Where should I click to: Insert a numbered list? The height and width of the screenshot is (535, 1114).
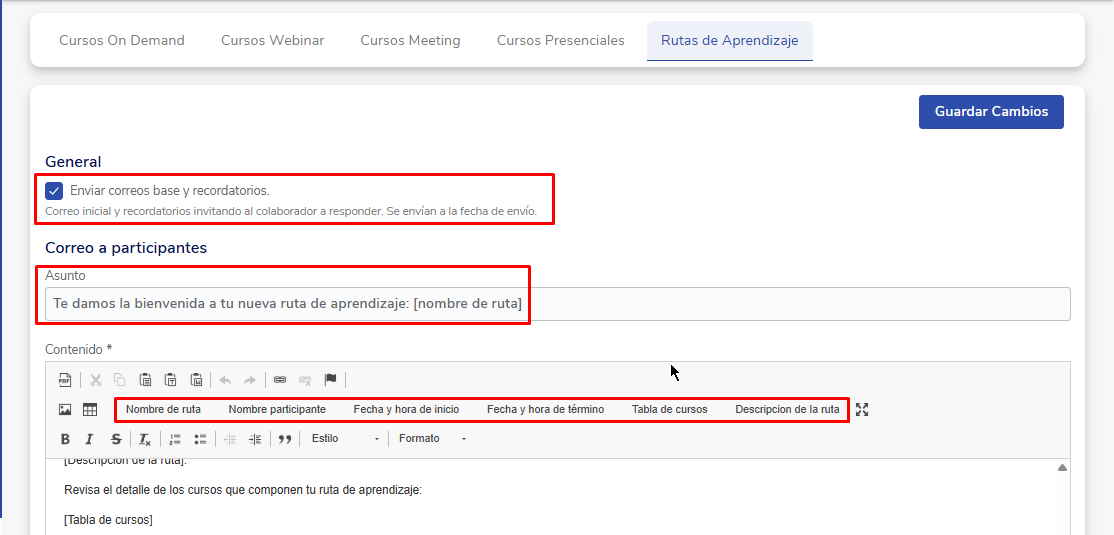tap(175, 439)
